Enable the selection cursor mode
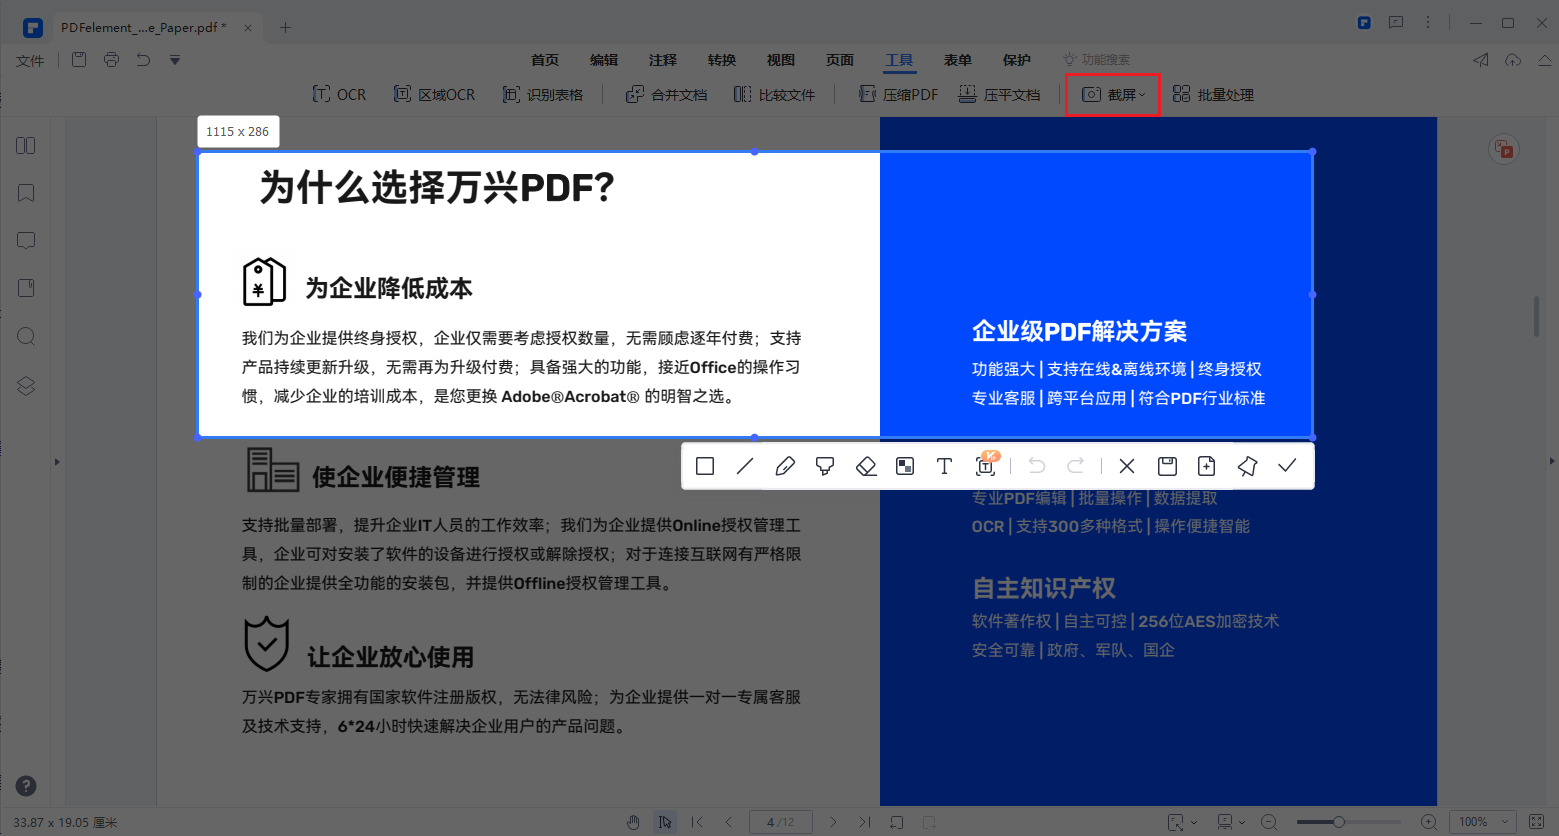The image size is (1559, 836). point(665,821)
